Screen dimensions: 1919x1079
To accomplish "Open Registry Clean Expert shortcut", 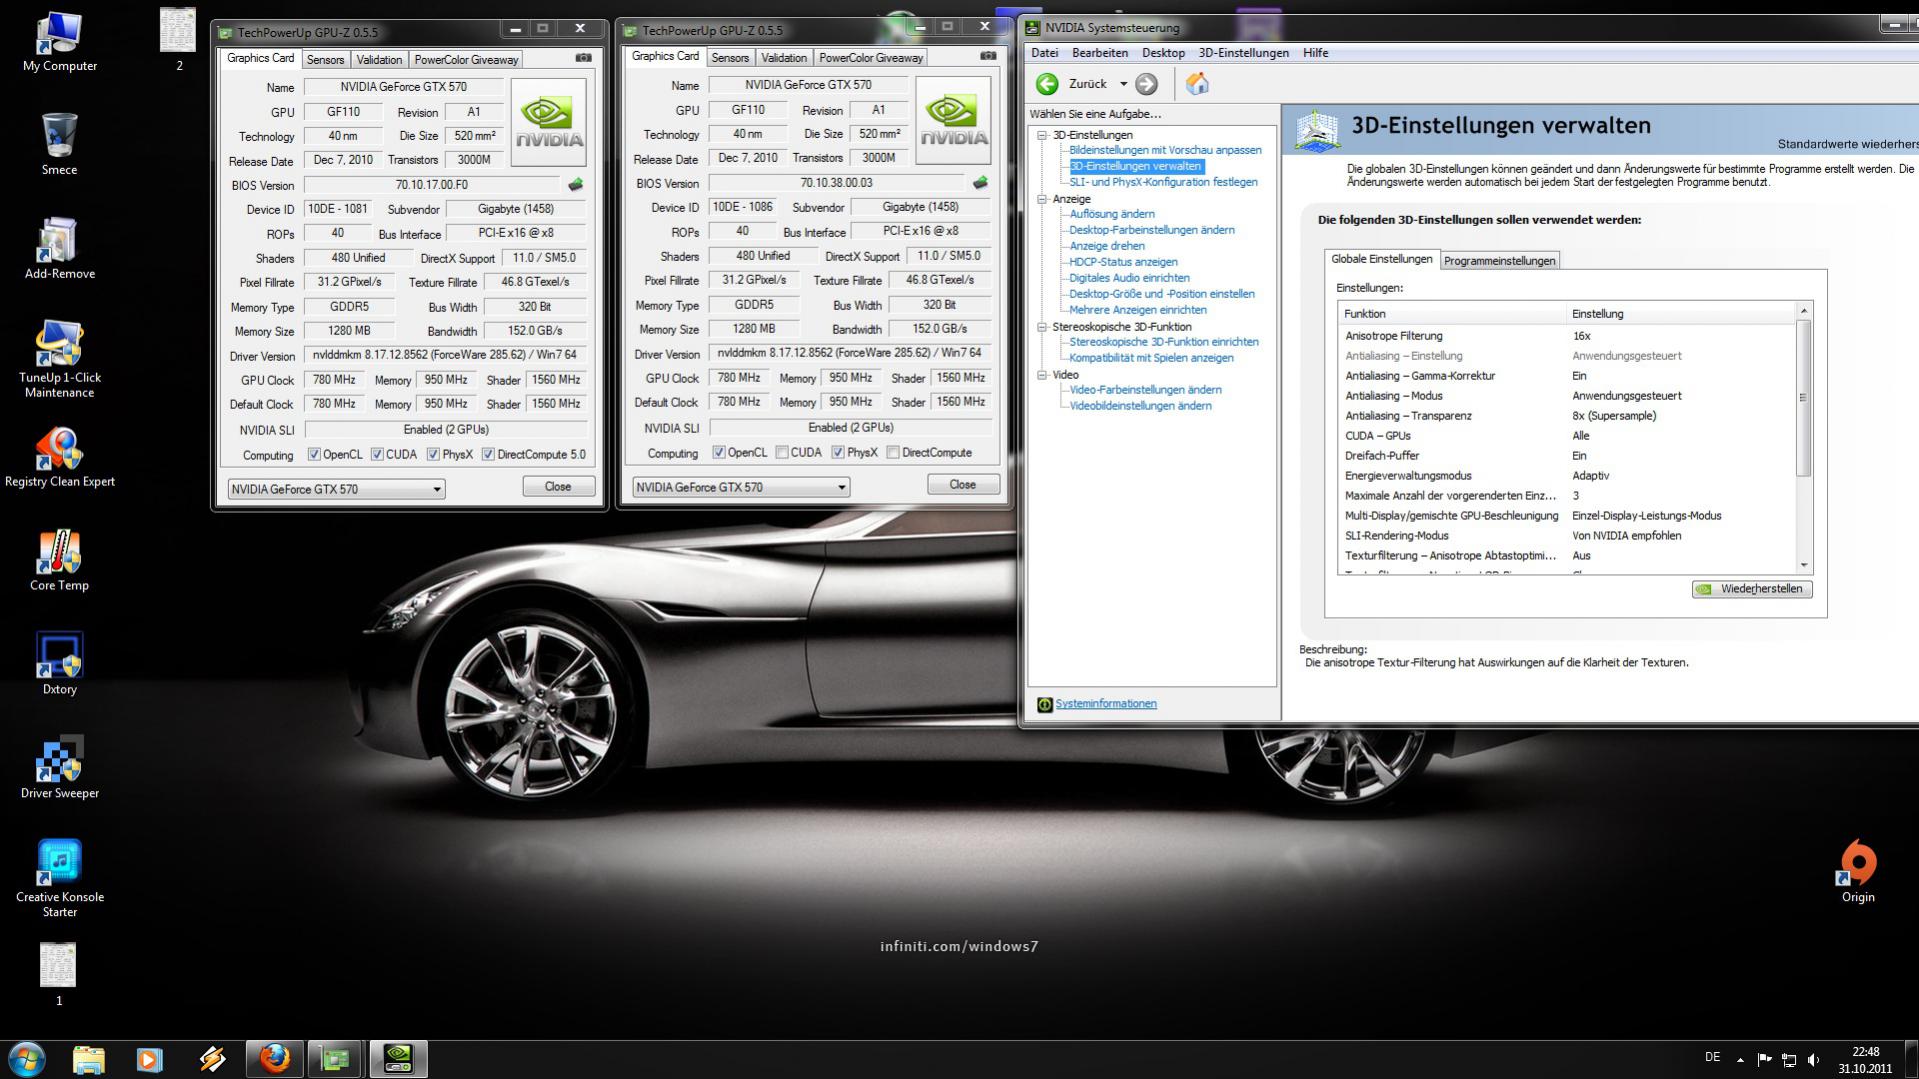I will [59, 457].
